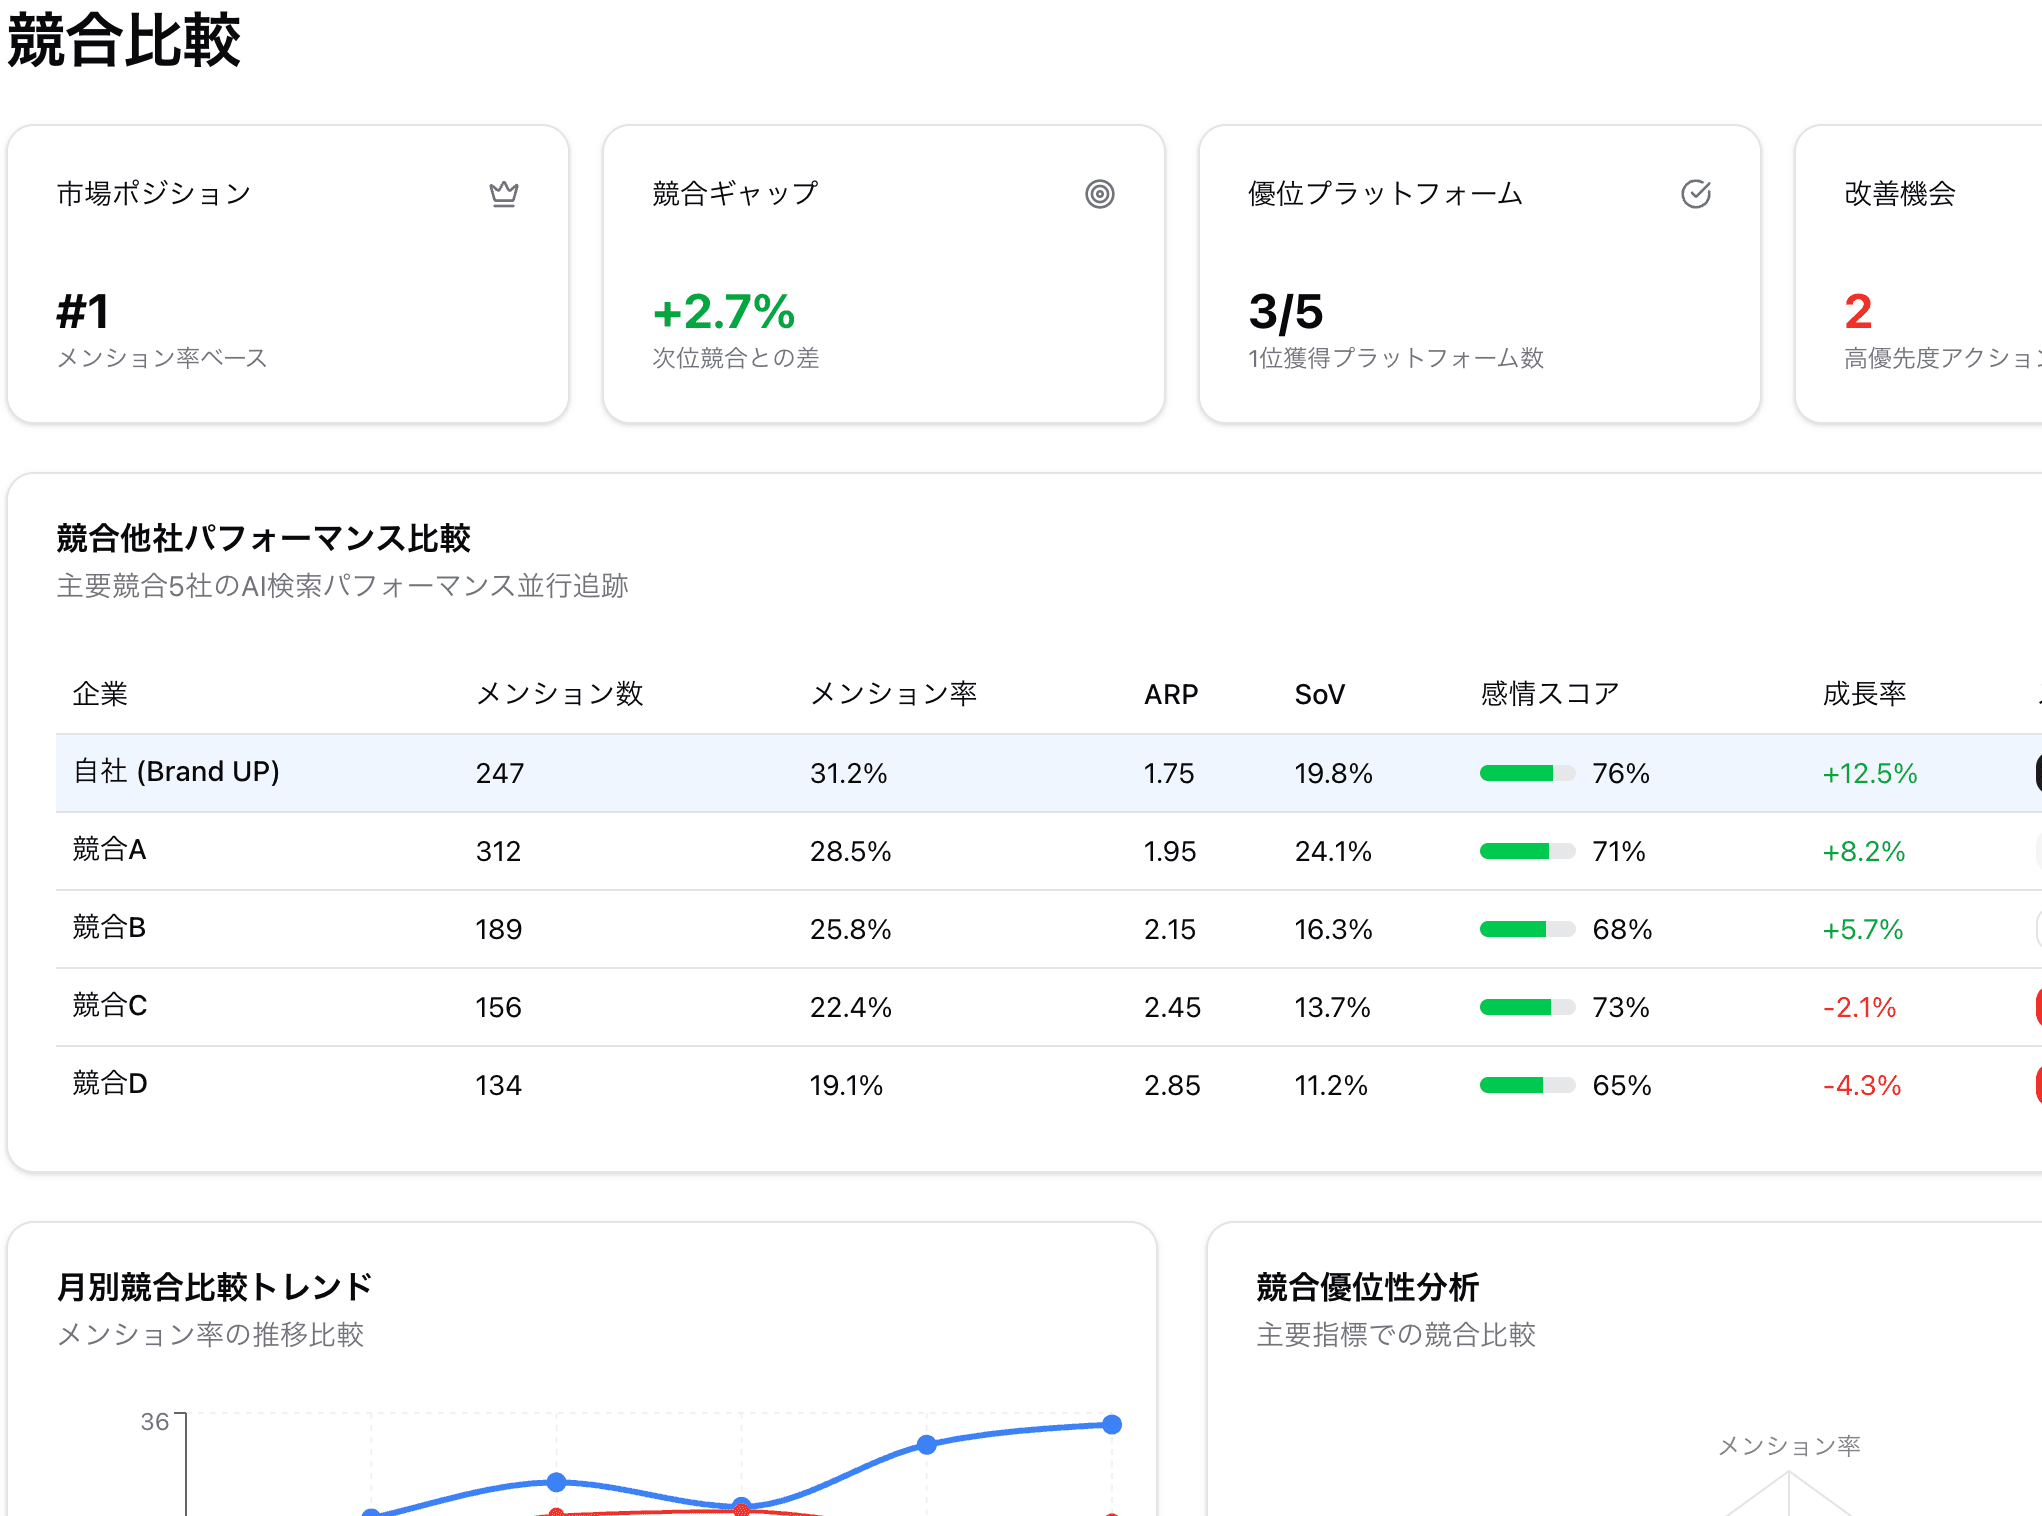Click the crown icon on the 市場ポジション card
Viewport: 2042px width, 1516px height.
505,194
